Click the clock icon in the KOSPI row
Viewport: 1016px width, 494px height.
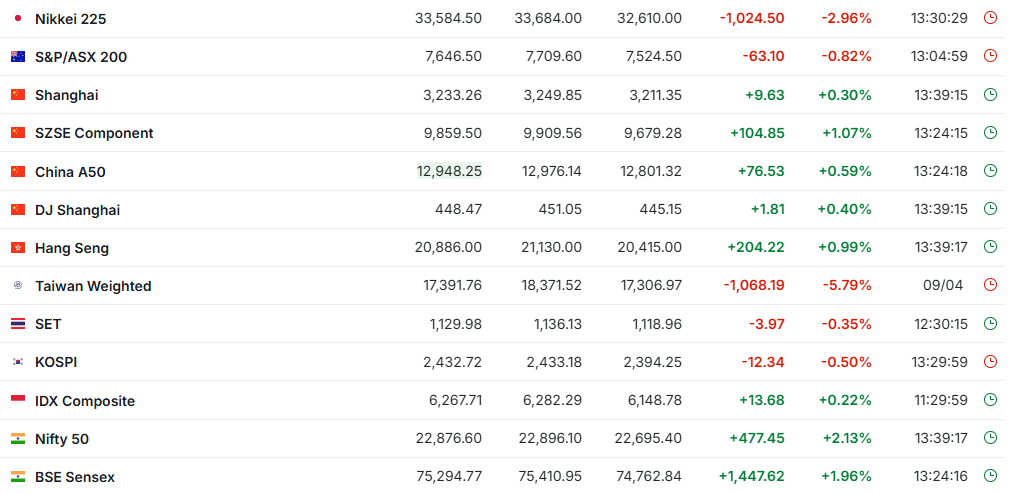coord(990,362)
